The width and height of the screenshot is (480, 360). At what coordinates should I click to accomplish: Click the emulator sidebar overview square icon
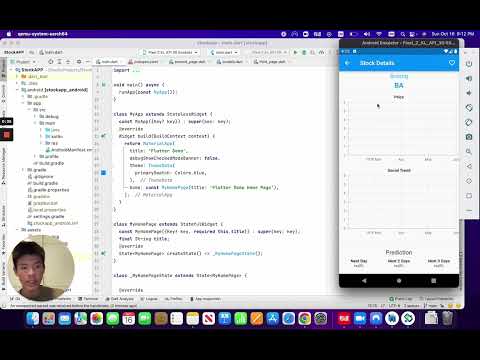tap(469, 196)
